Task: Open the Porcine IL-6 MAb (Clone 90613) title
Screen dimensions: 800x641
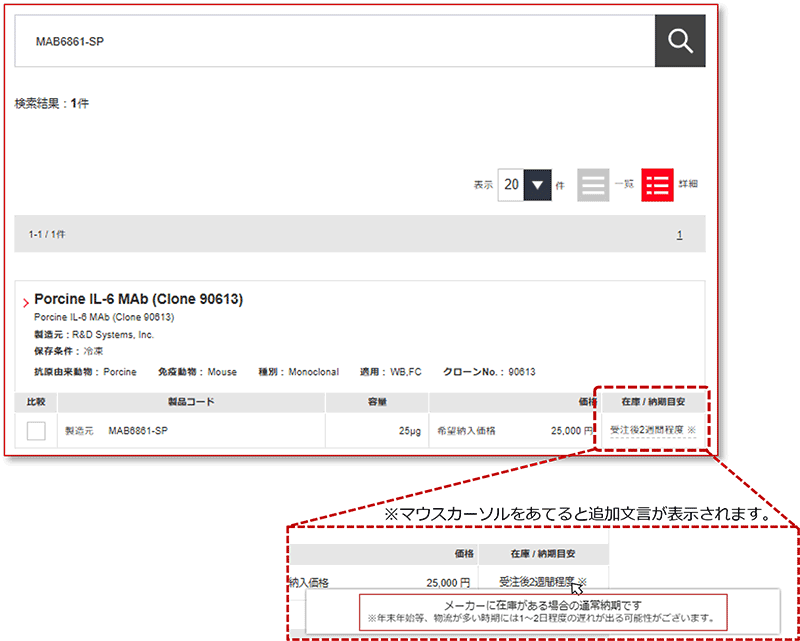Action: 138,299
